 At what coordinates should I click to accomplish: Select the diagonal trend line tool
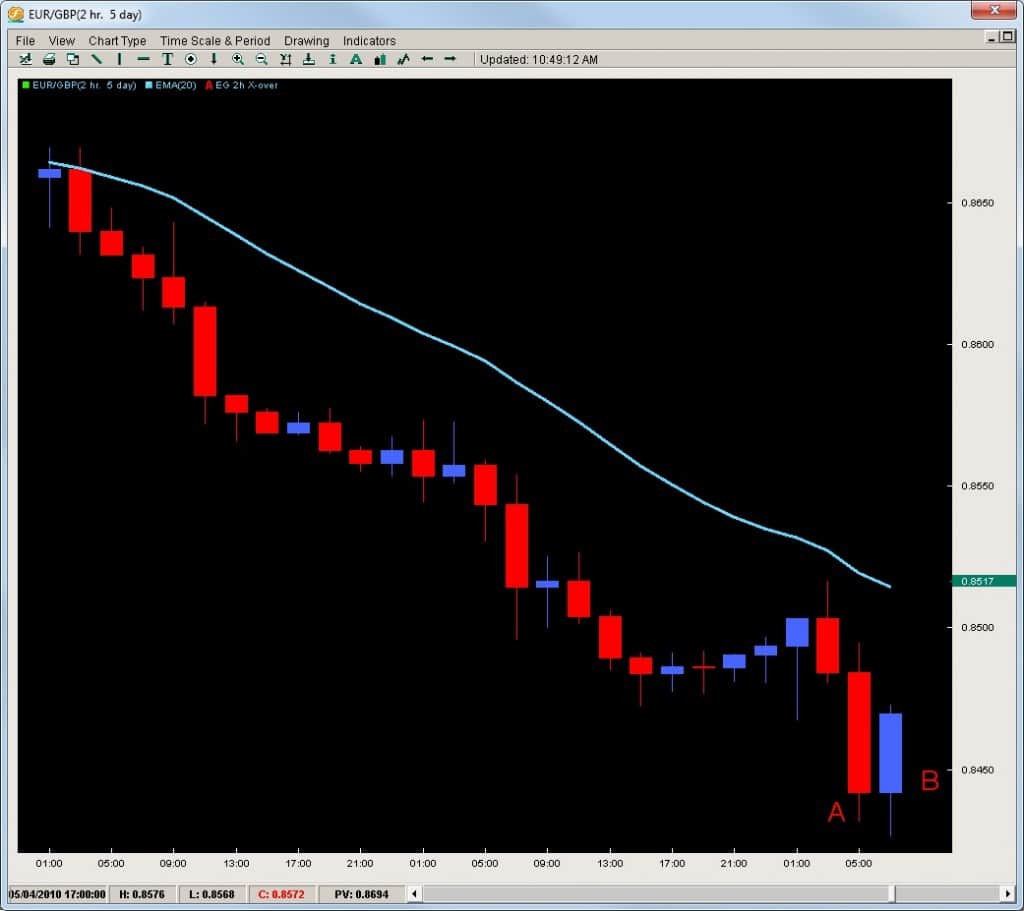coord(96,59)
